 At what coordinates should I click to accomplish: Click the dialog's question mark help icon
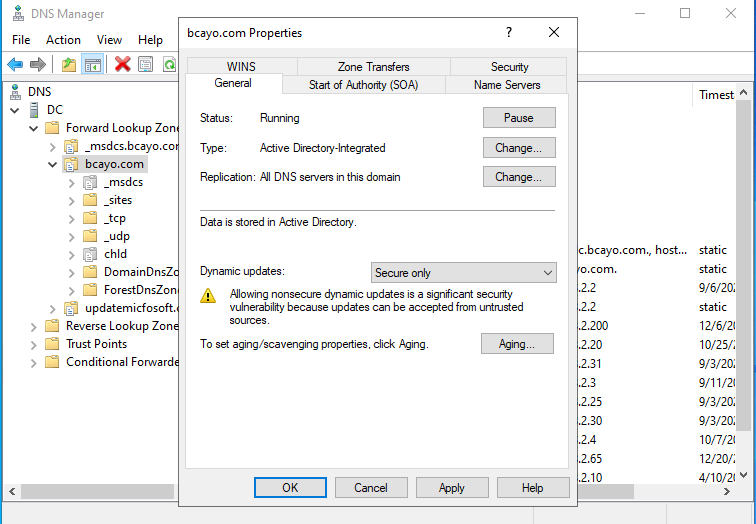pyautogui.click(x=509, y=33)
